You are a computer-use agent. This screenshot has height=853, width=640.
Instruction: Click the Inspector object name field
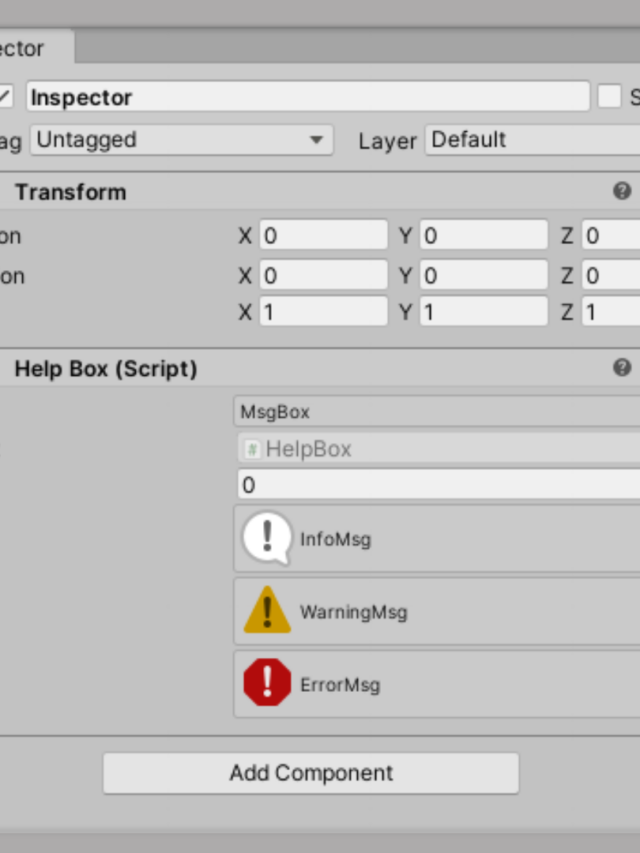[308, 97]
